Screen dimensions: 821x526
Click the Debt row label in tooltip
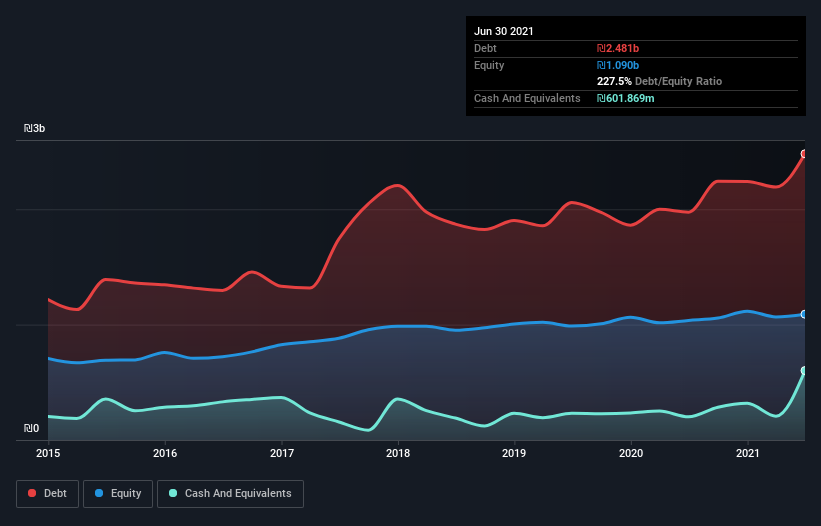485,48
